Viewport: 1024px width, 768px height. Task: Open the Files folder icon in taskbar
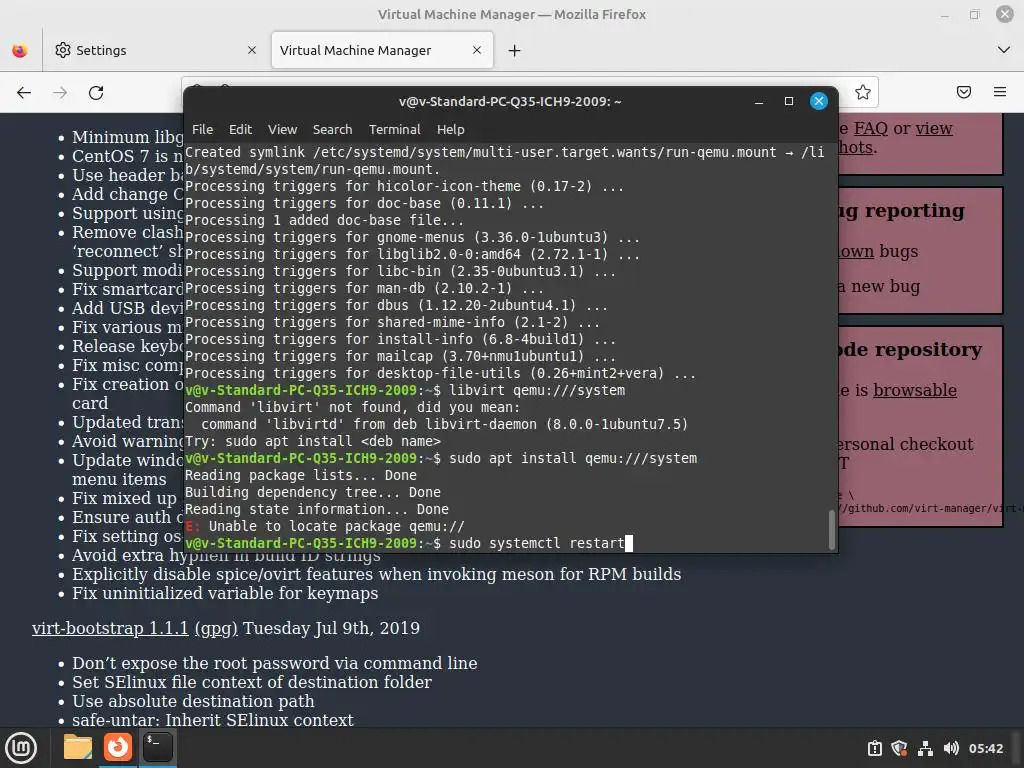click(x=78, y=747)
